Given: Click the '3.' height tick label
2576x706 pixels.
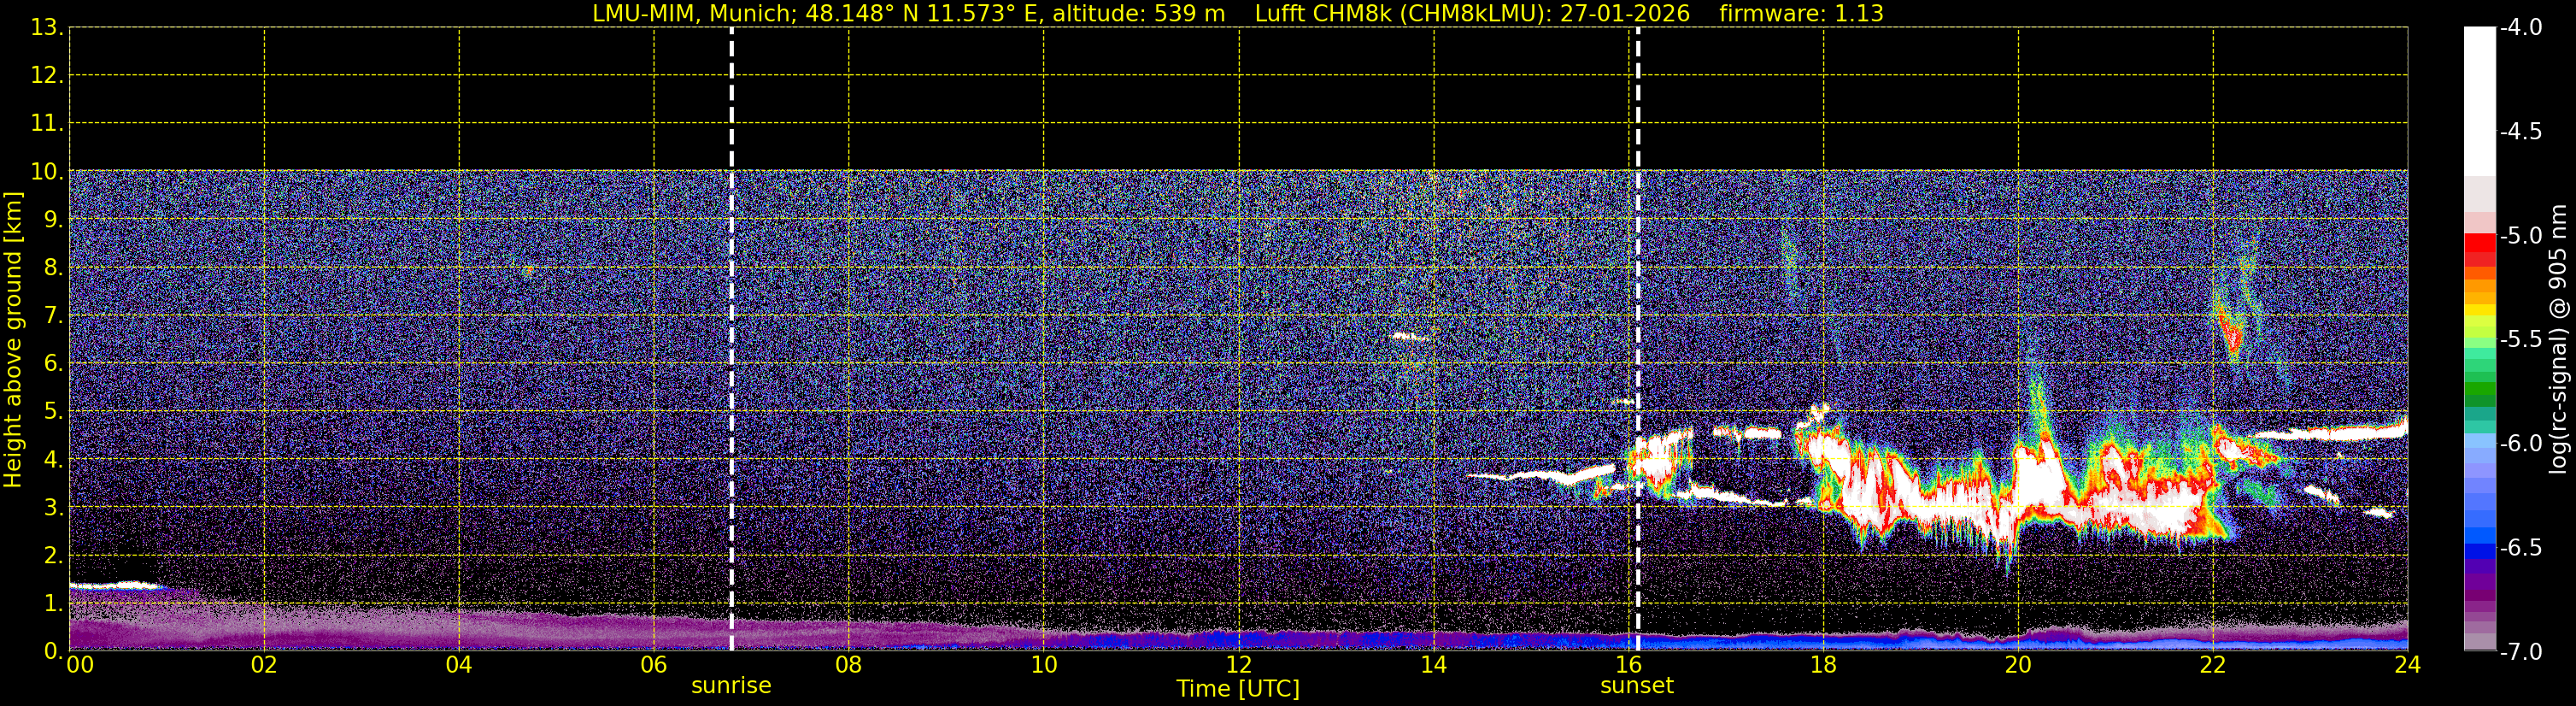Looking at the screenshot, I should pyautogui.click(x=53, y=508).
